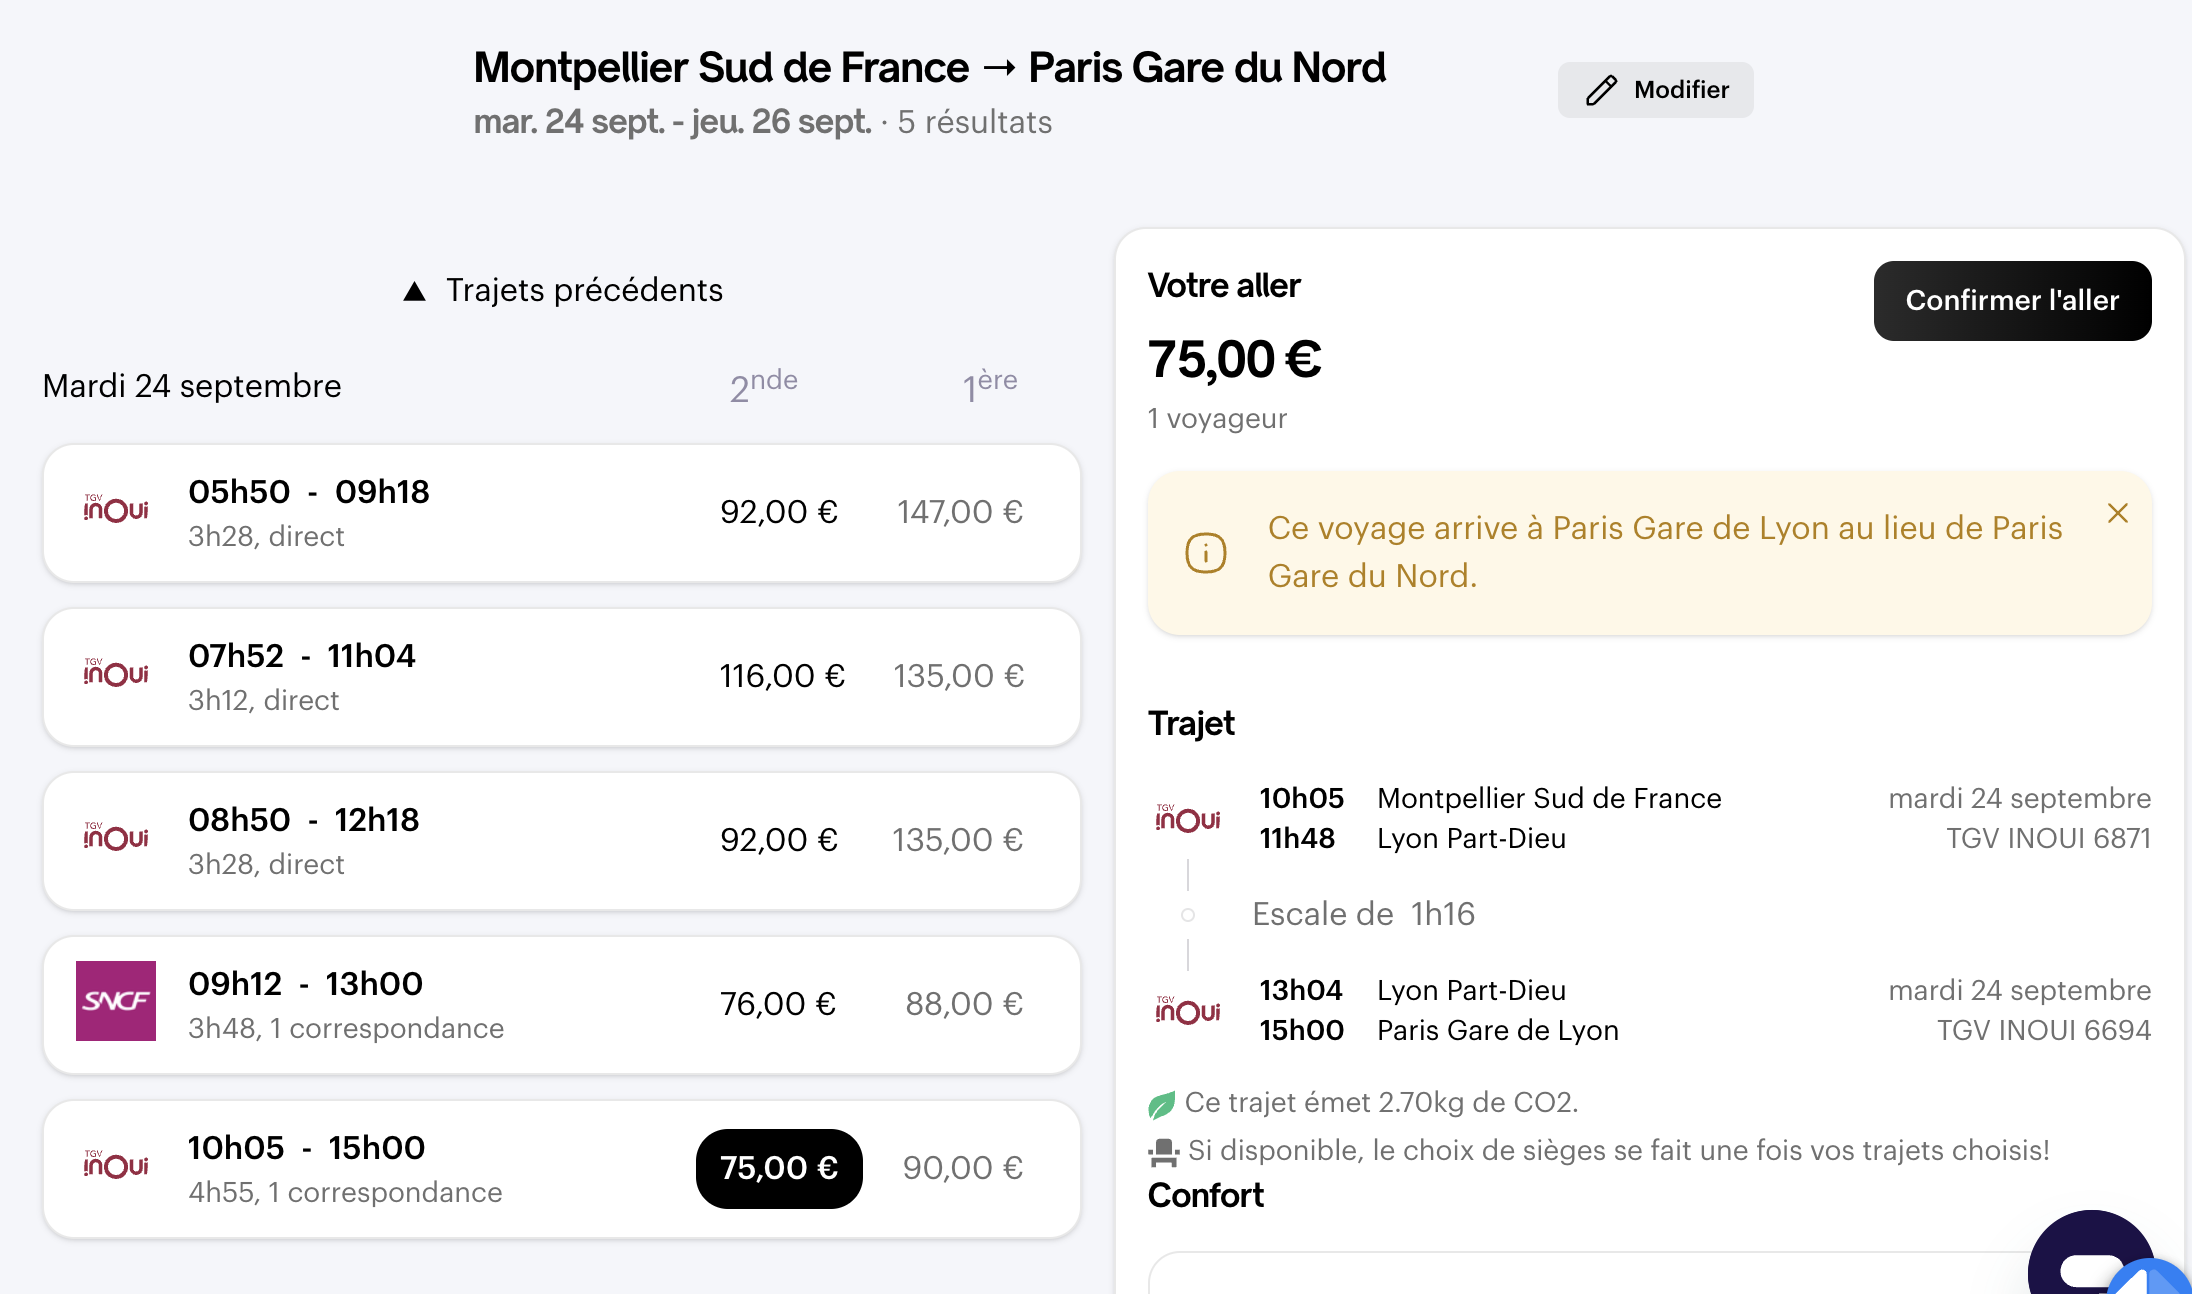Select 135,00 € first class for 07h52

(958, 676)
